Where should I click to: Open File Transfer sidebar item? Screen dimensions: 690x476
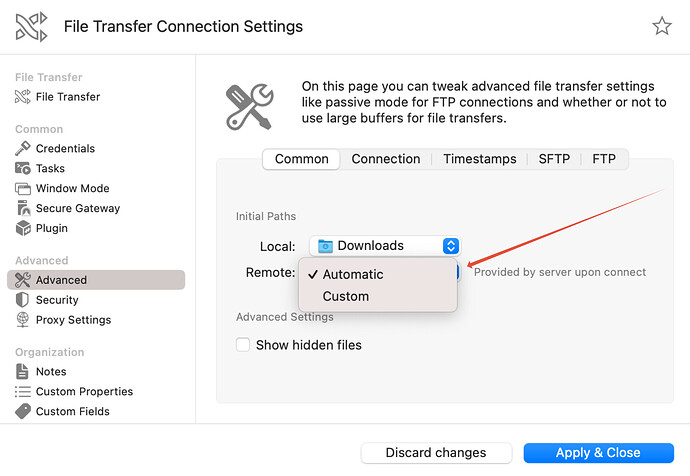point(67,97)
